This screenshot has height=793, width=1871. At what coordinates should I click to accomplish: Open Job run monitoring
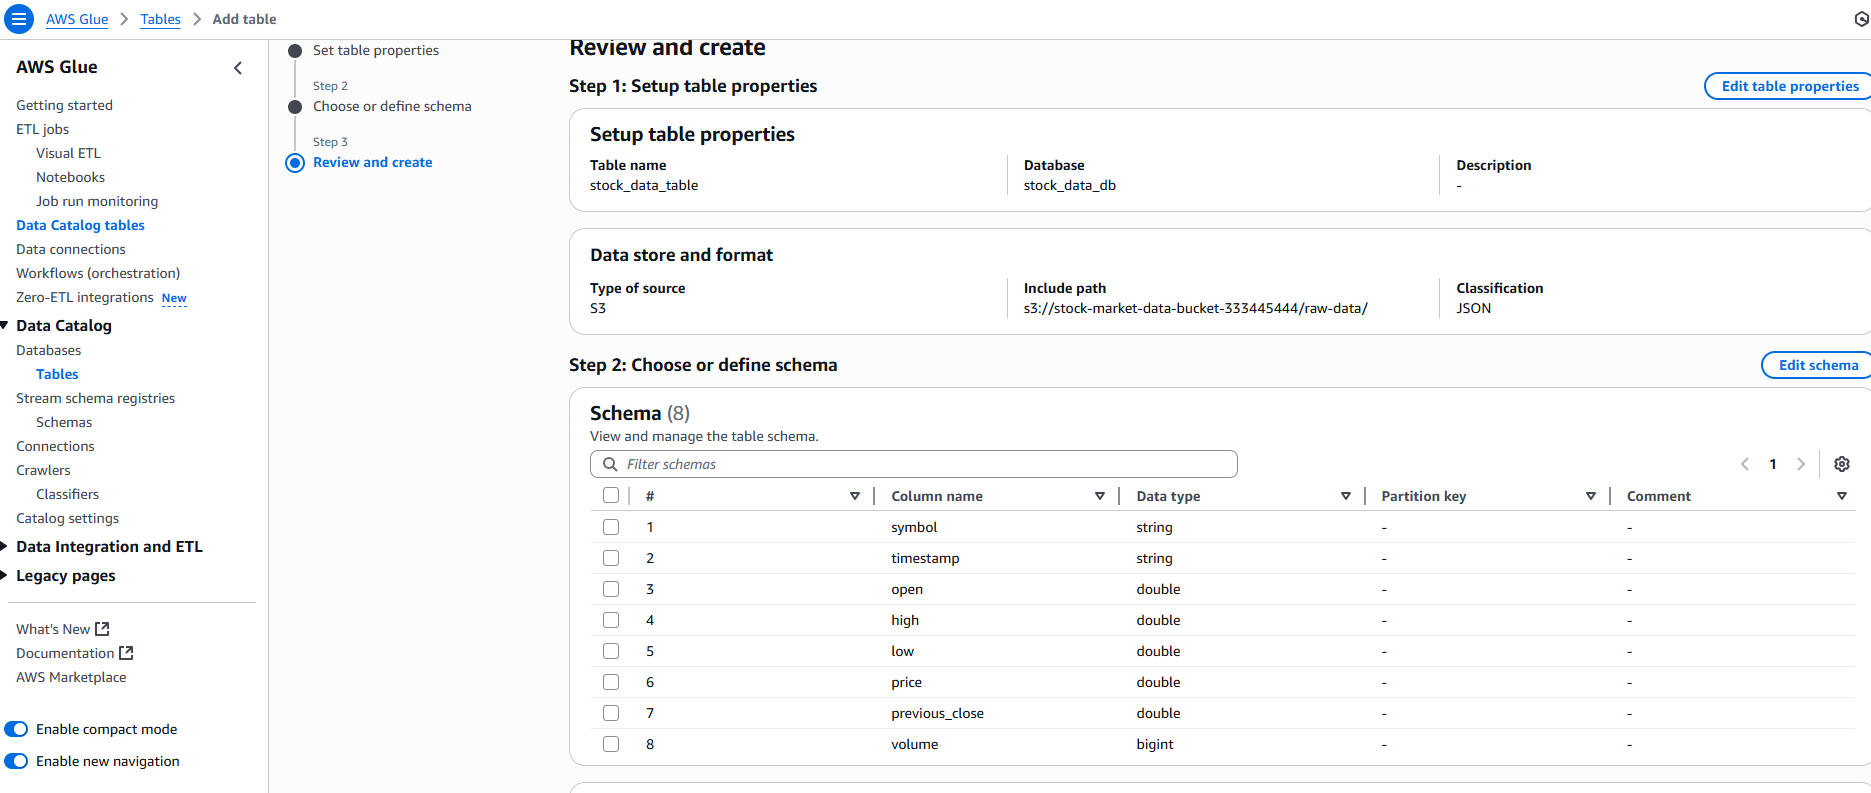(x=97, y=201)
